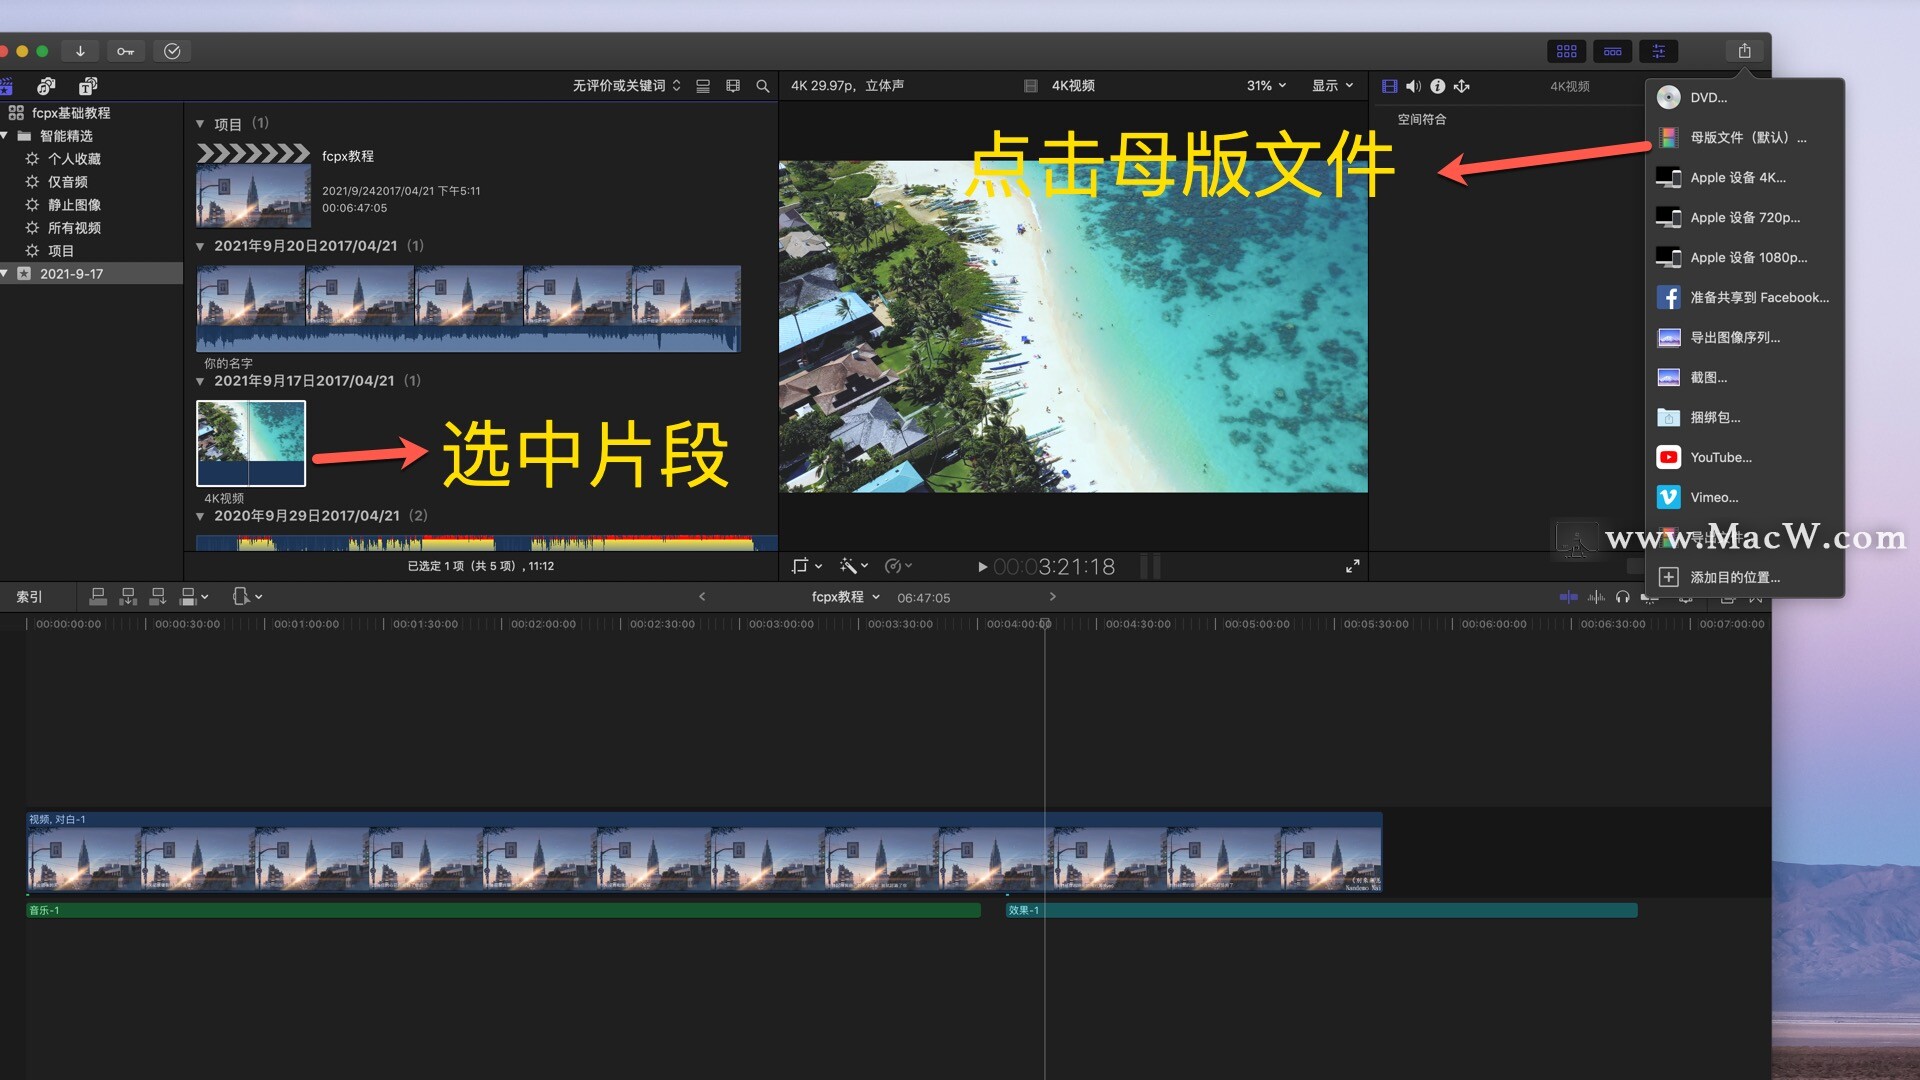Screen dimensions: 1920x1080
Task: Open the background tasks checkmark icon
Action: pyautogui.click(x=172, y=51)
